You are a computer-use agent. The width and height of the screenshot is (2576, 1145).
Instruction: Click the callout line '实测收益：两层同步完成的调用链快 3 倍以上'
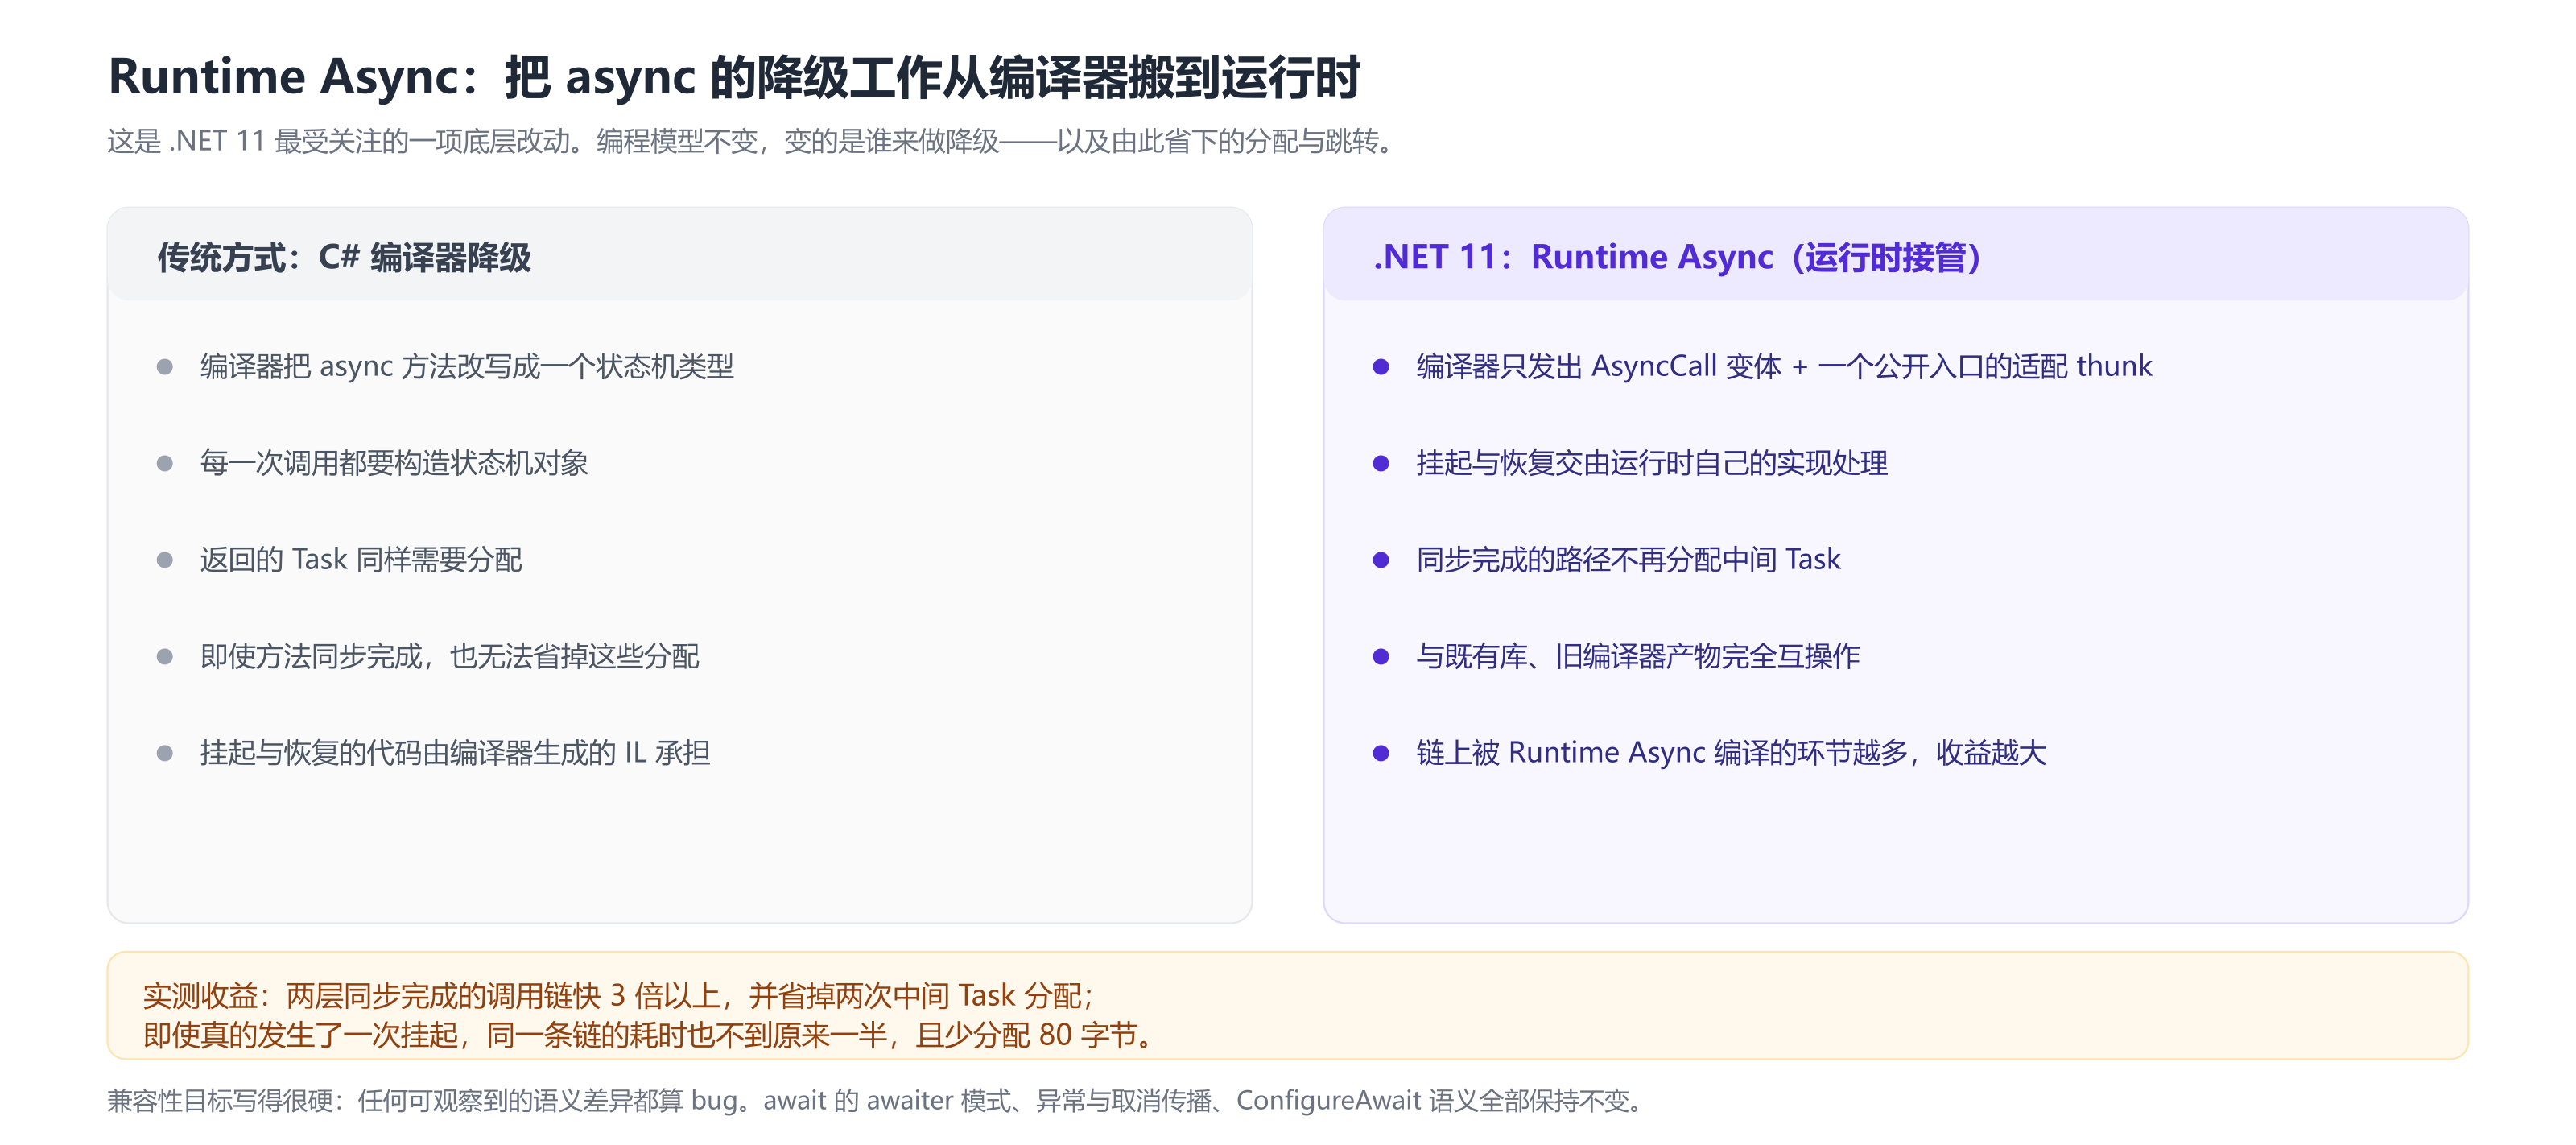(x=618, y=995)
